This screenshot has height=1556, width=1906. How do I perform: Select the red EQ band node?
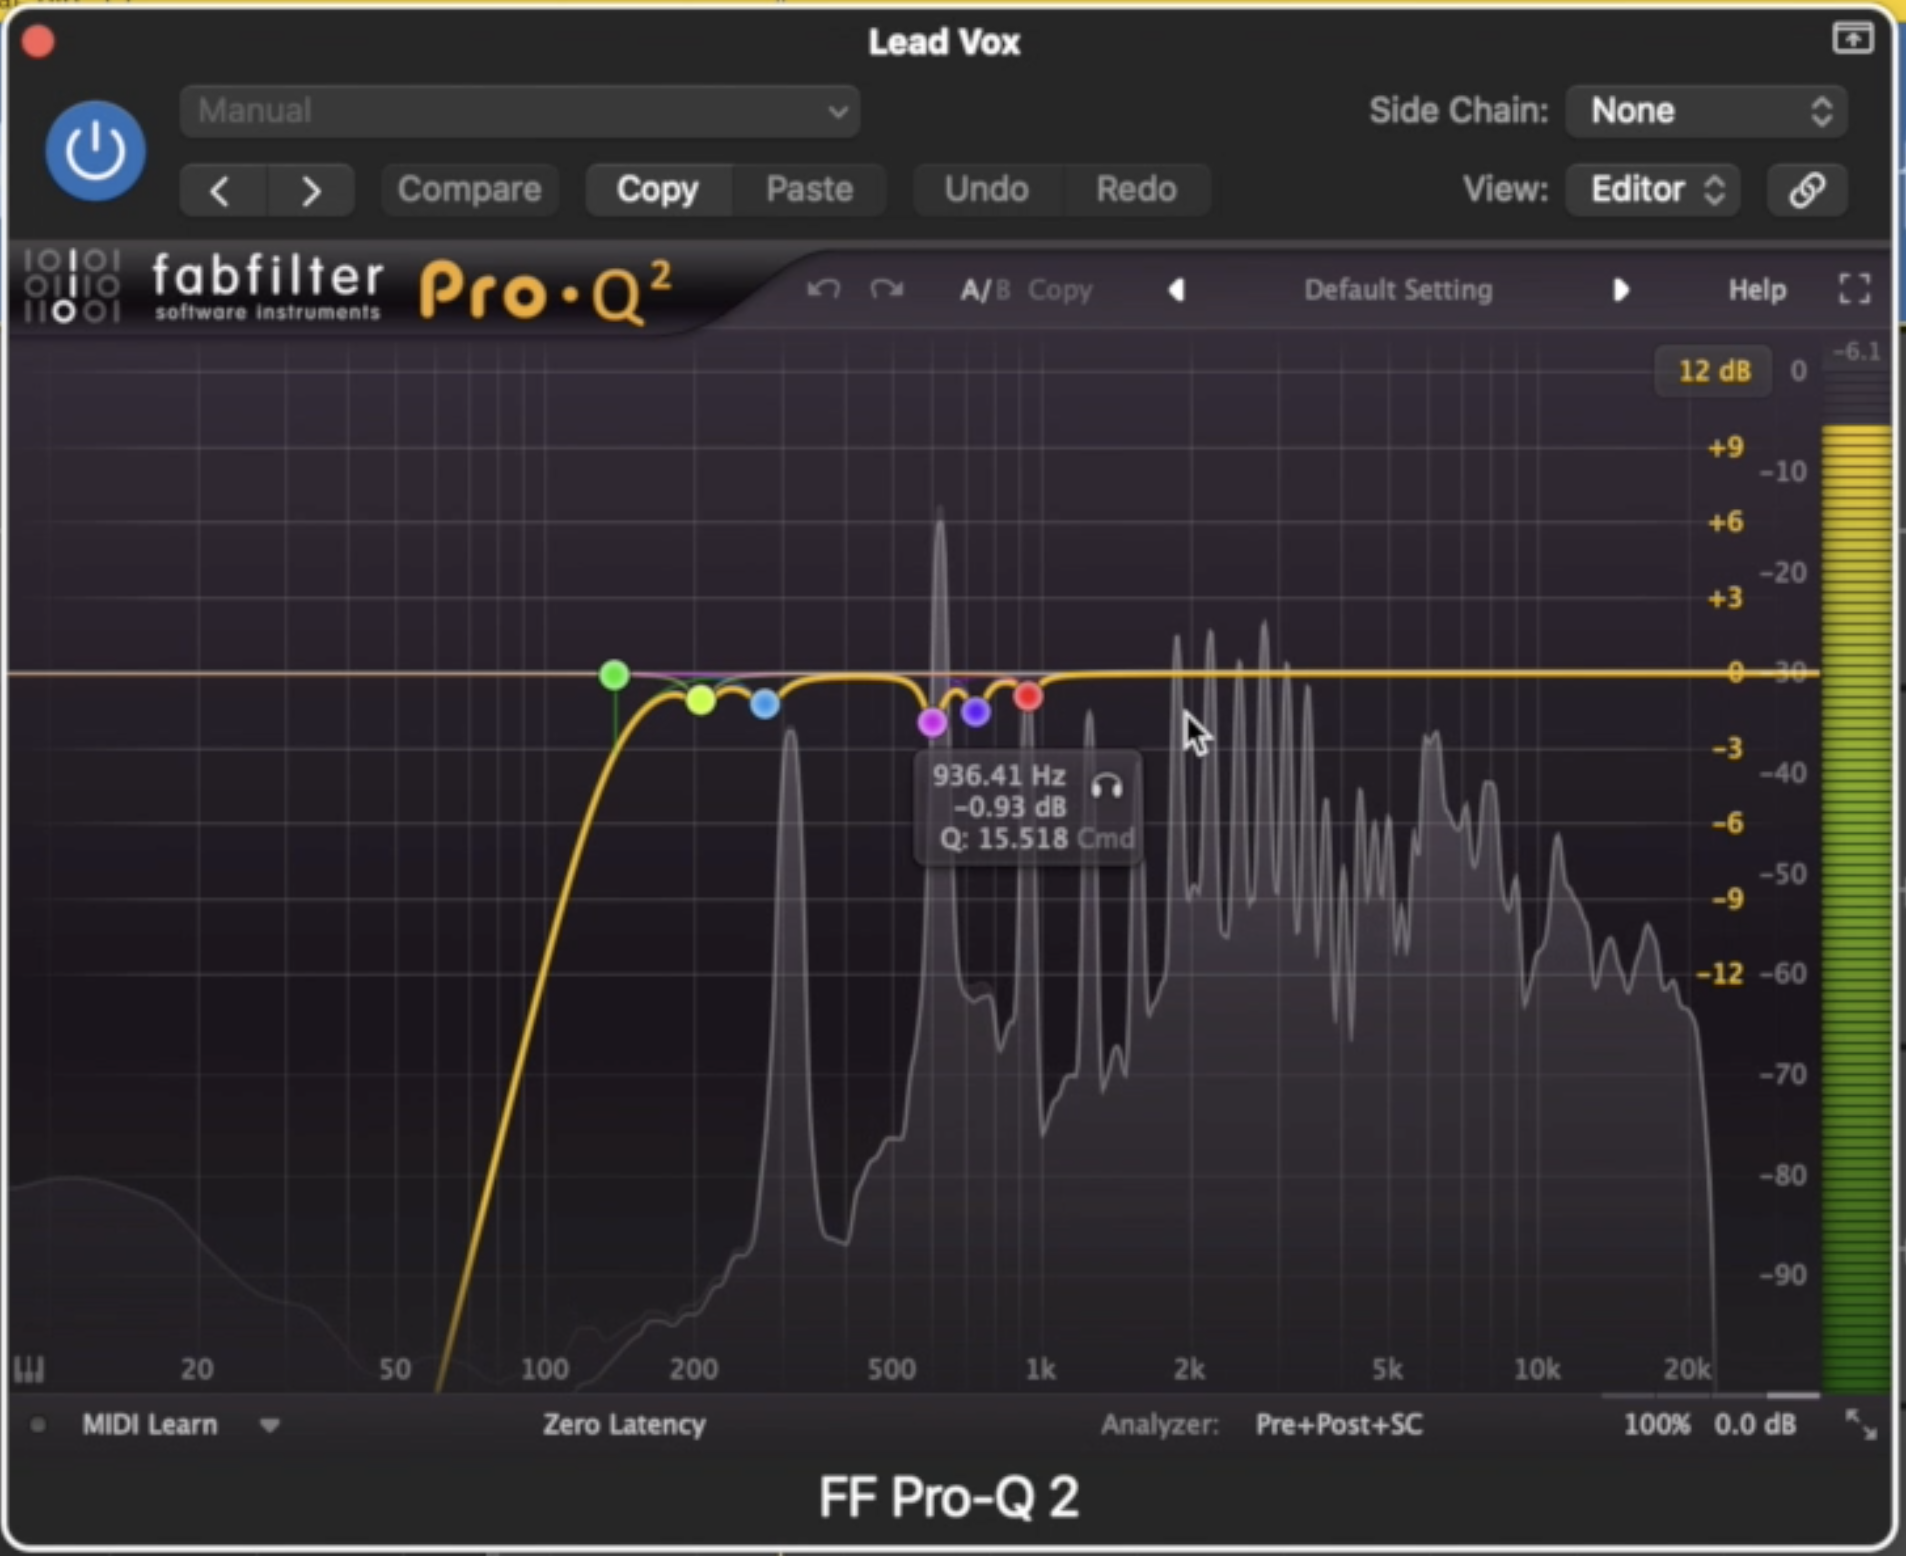pos(1028,696)
